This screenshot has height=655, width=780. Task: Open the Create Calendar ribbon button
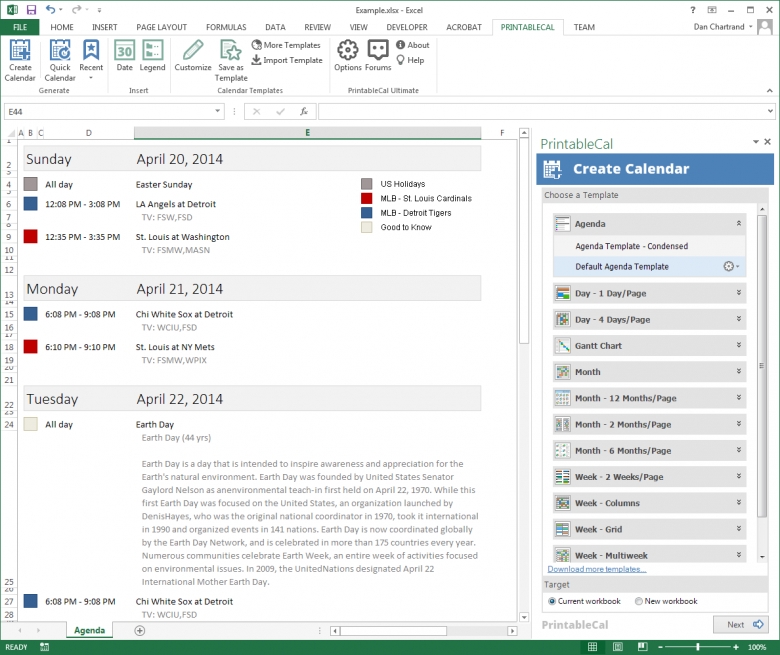tap(20, 60)
